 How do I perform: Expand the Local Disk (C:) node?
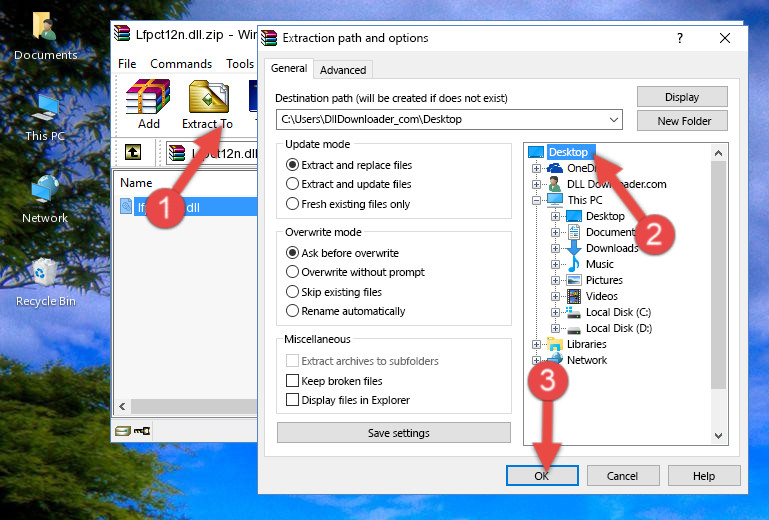click(x=555, y=312)
